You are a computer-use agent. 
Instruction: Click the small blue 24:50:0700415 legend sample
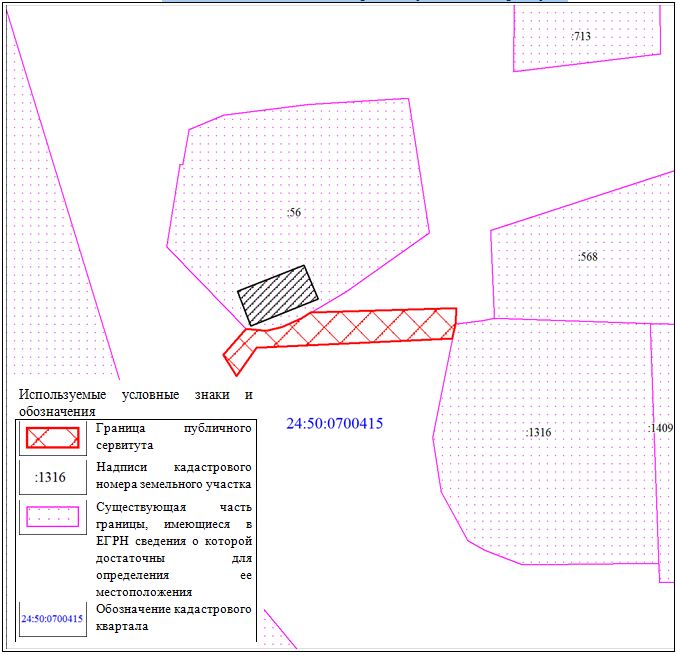pyautogui.click(x=52, y=619)
